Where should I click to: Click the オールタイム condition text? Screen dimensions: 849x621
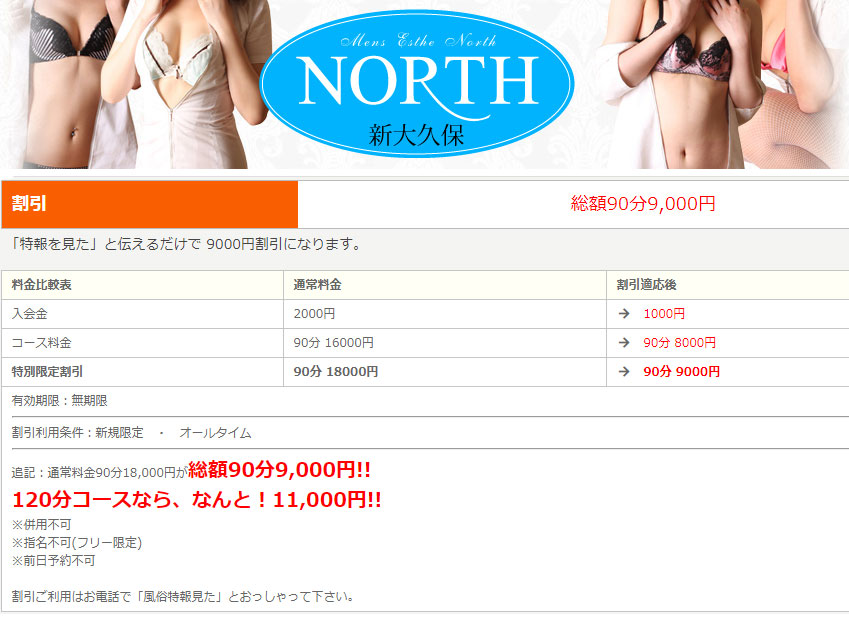215,433
